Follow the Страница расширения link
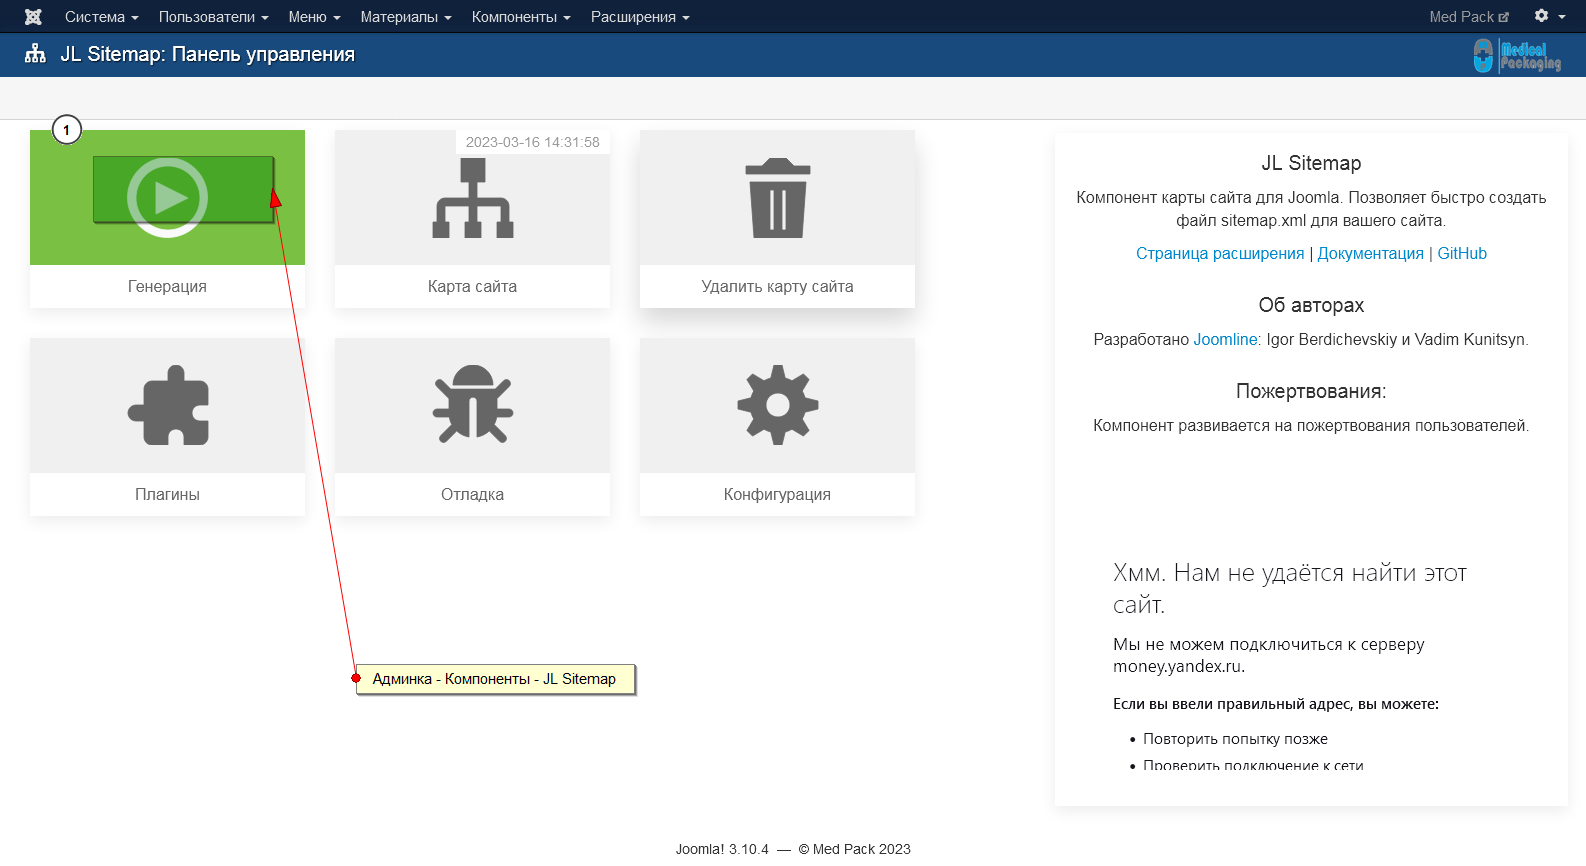Image resolution: width=1586 pixels, height=866 pixels. click(x=1219, y=254)
